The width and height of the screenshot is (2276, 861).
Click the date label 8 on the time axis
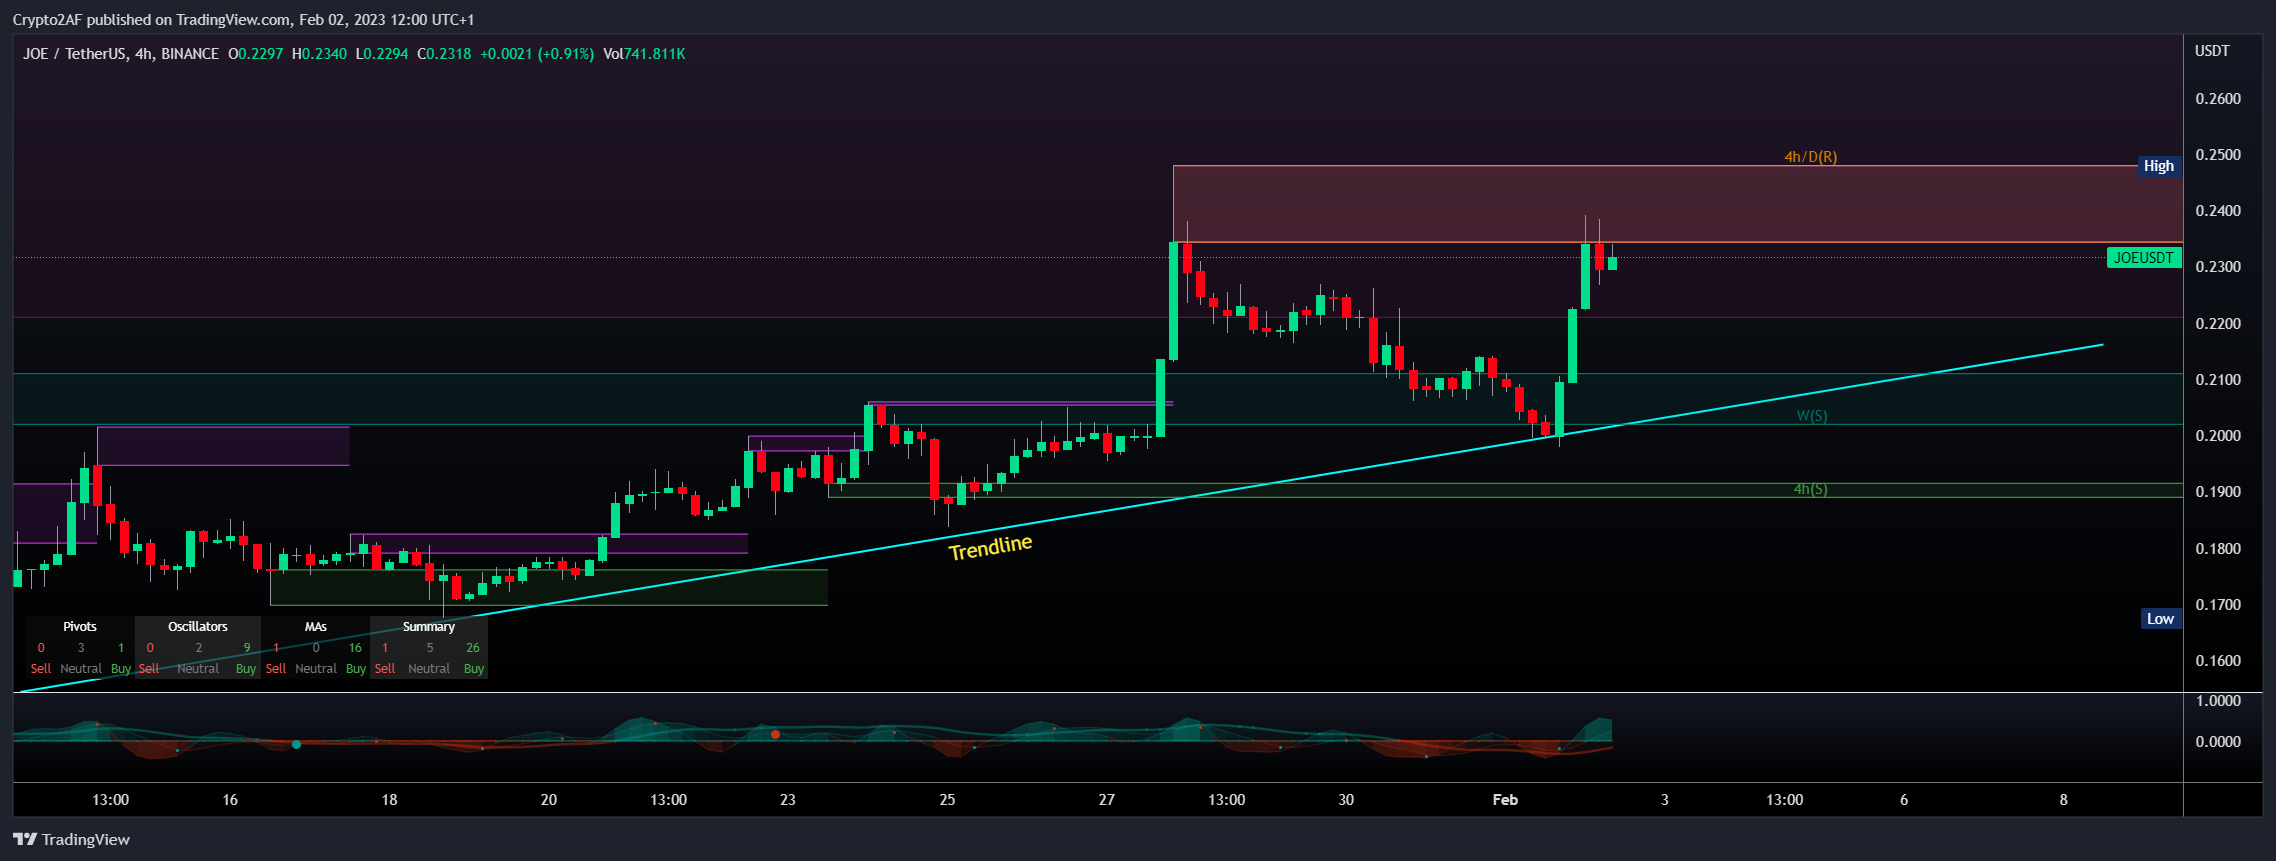(2064, 800)
